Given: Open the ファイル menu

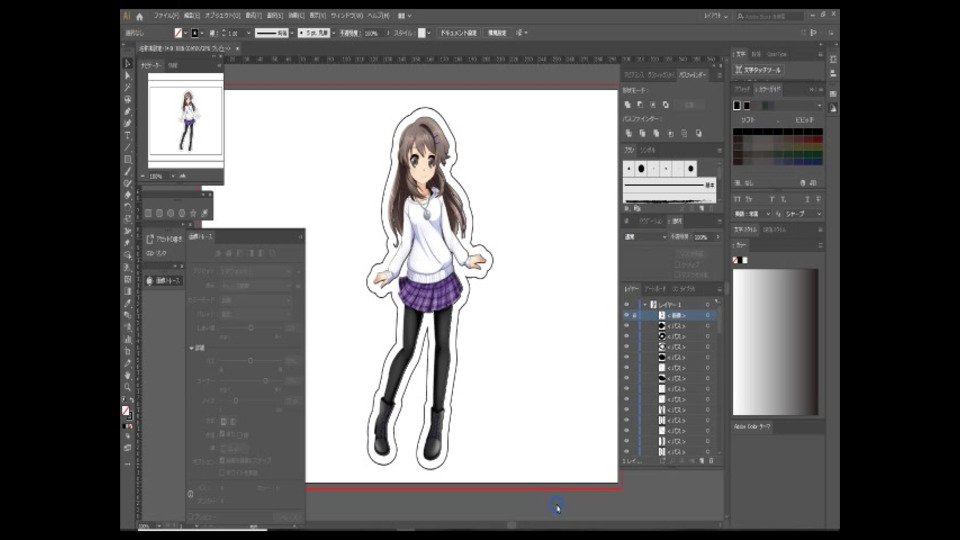Looking at the screenshot, I should [x=165, y=17].
